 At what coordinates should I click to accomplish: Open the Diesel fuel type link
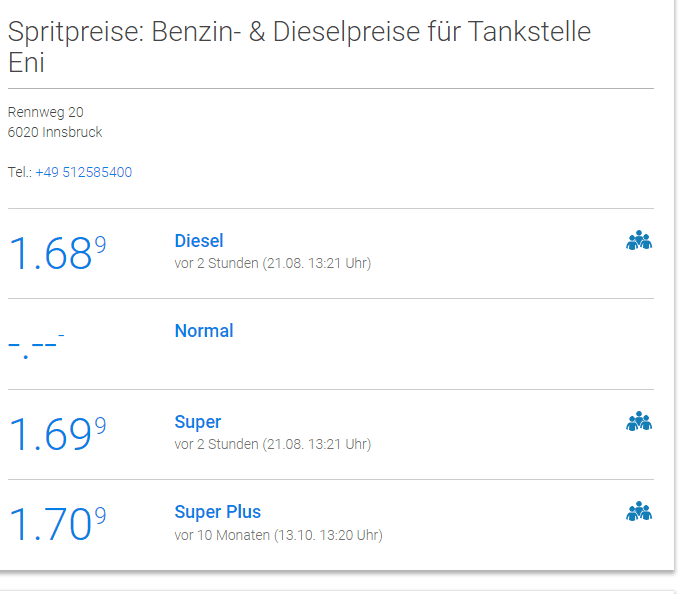pyautogui.click(x=199, y=241)
